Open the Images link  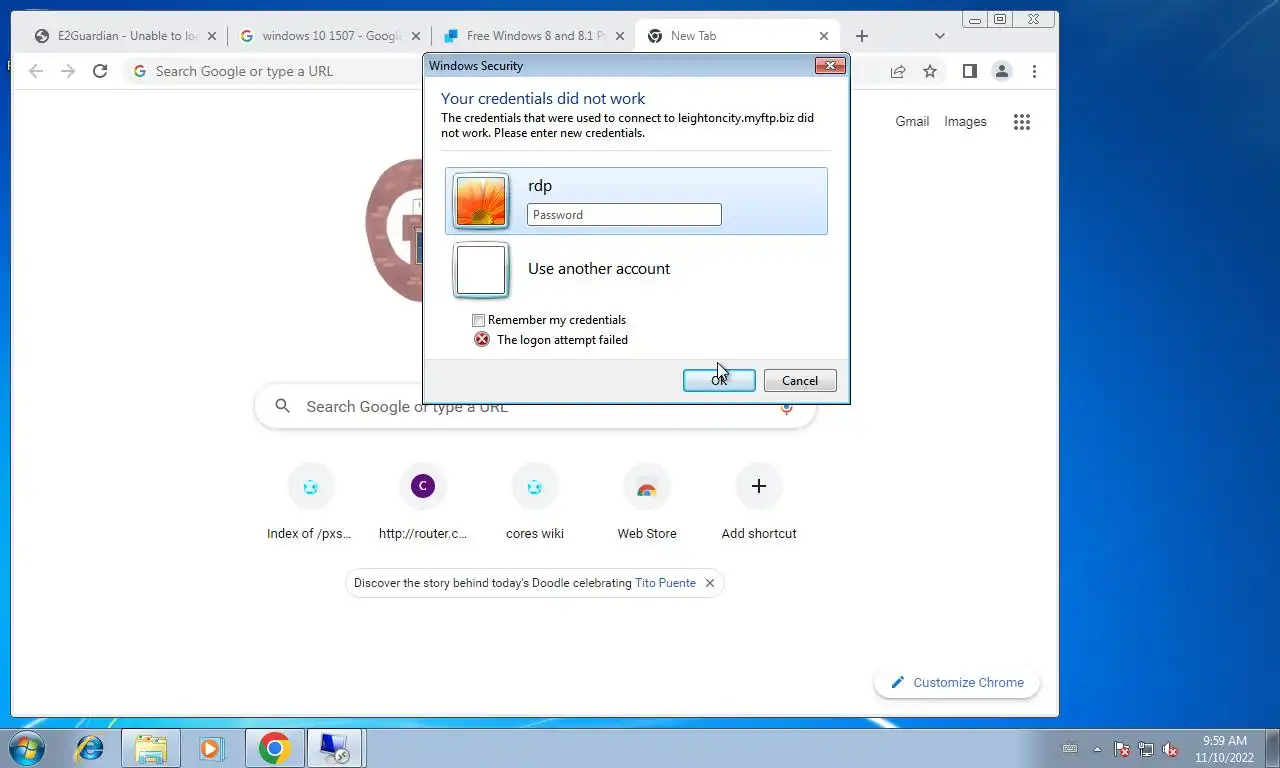pos(965,122)
